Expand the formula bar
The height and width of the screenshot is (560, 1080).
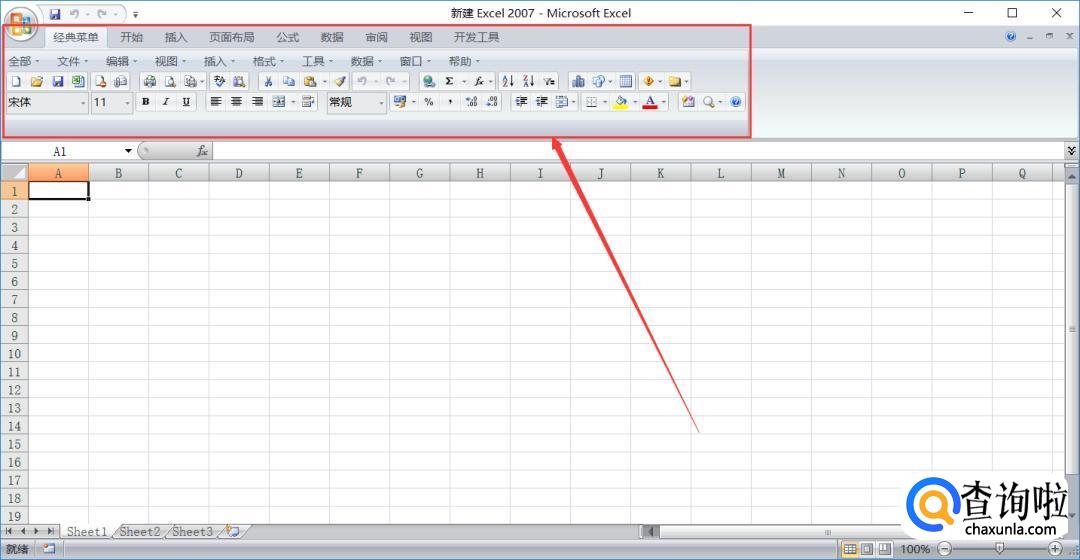point(1071,150)
